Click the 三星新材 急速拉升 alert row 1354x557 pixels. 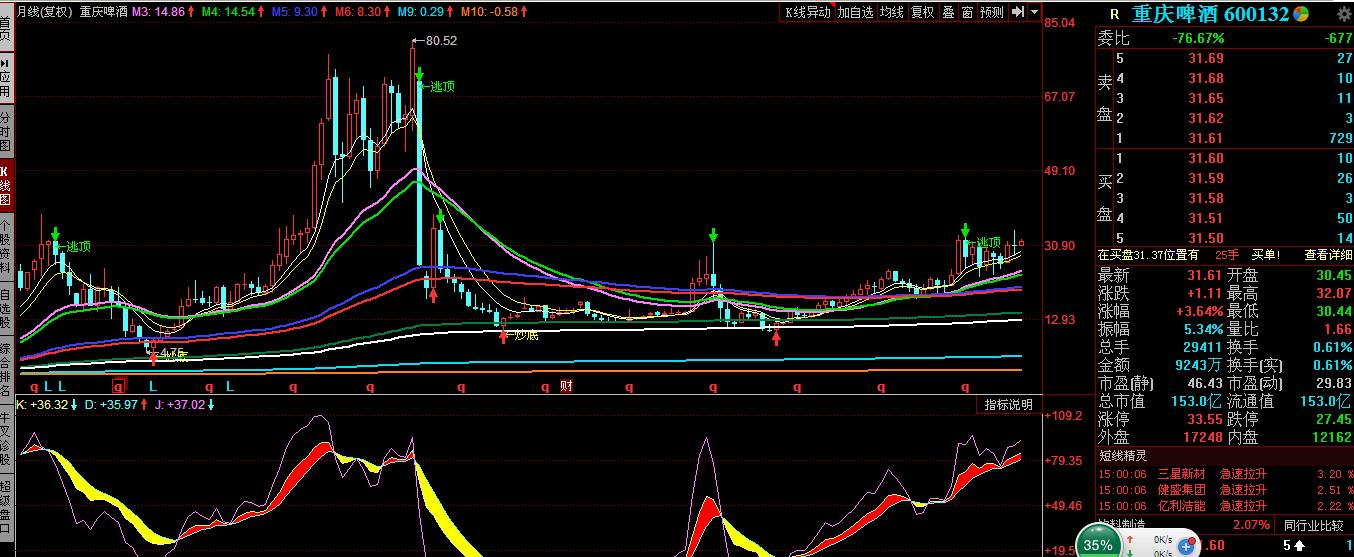1225,474
